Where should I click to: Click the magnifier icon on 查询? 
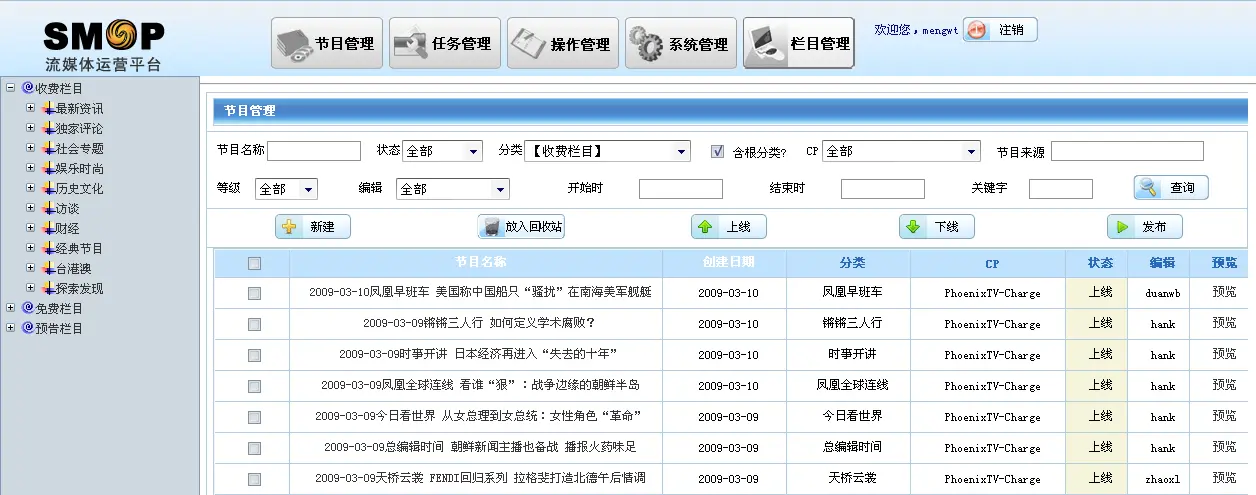tap(1150, 187)
